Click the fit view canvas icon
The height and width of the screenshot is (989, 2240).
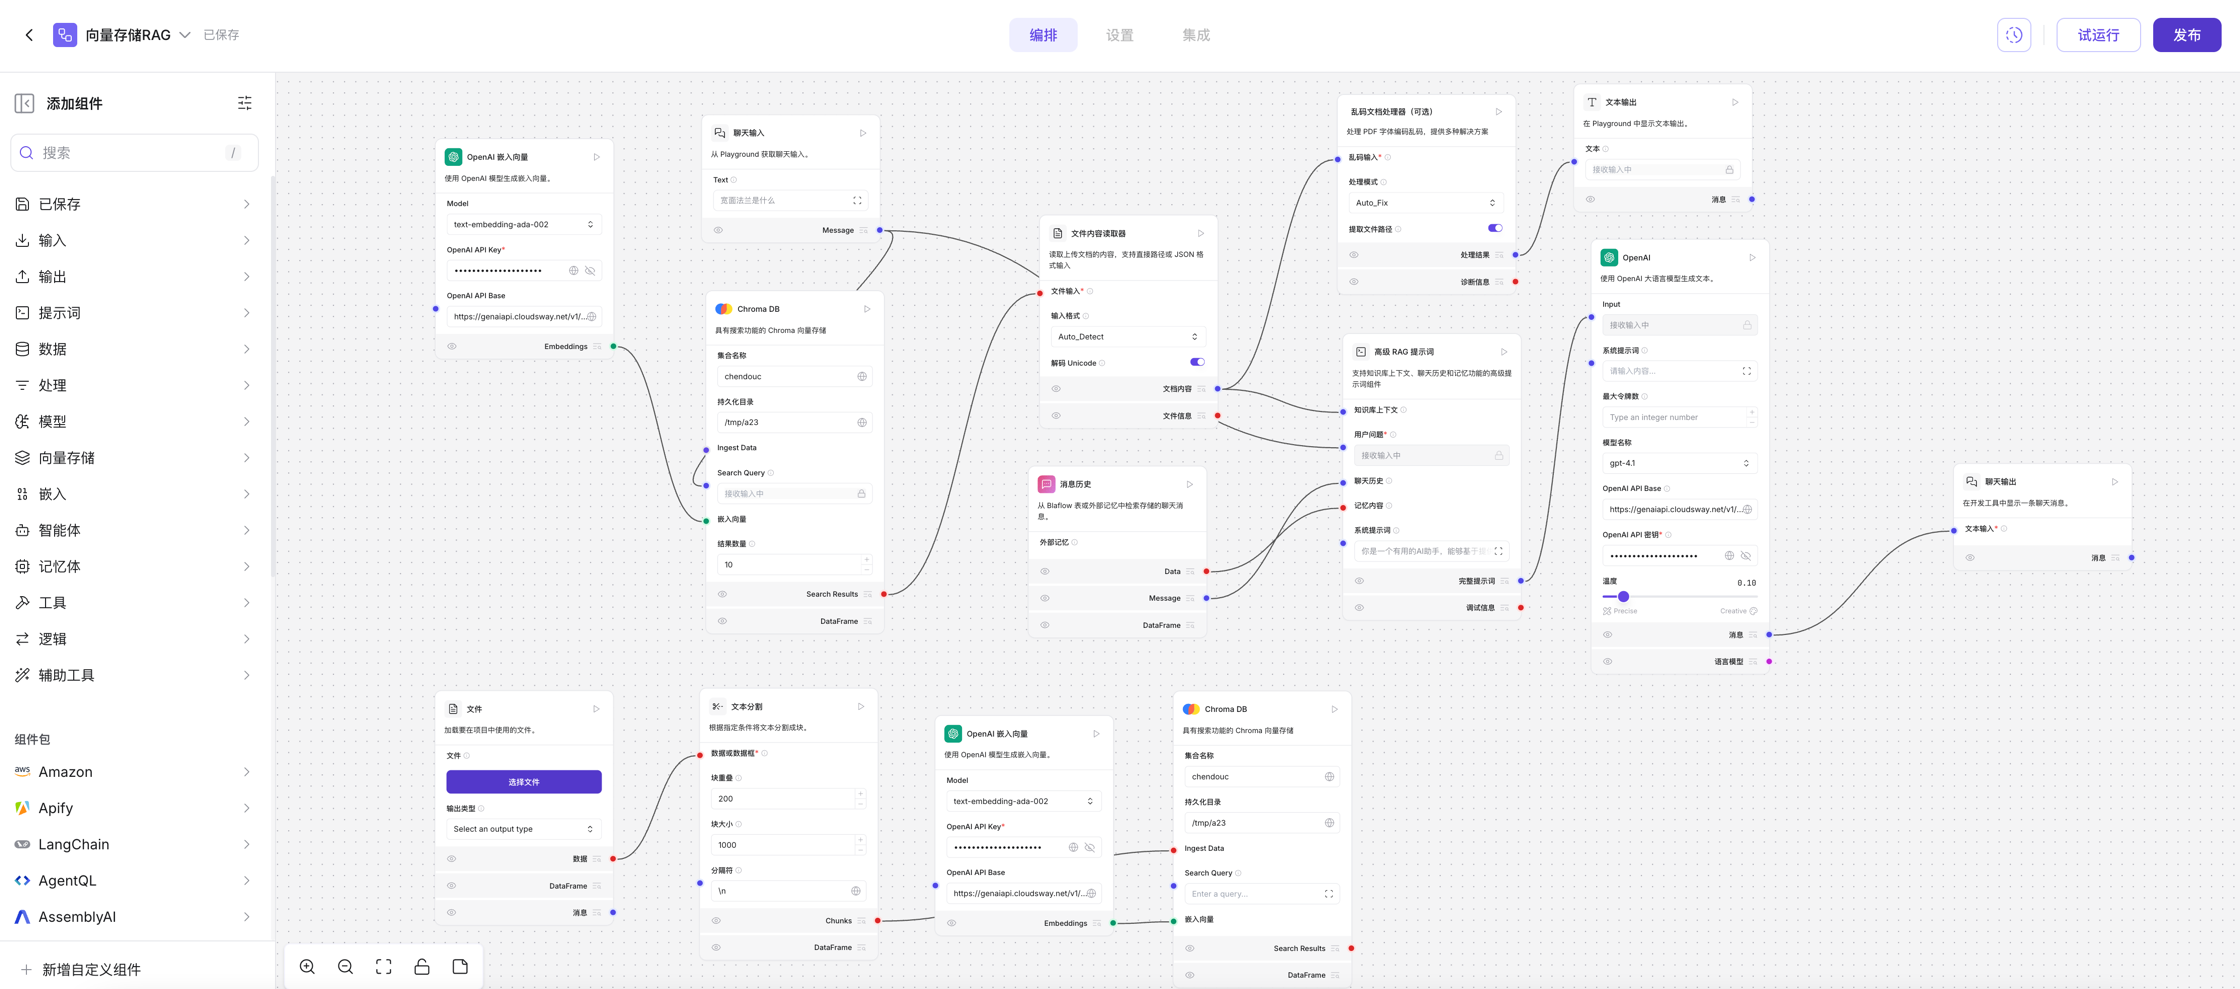coord(384,967)
